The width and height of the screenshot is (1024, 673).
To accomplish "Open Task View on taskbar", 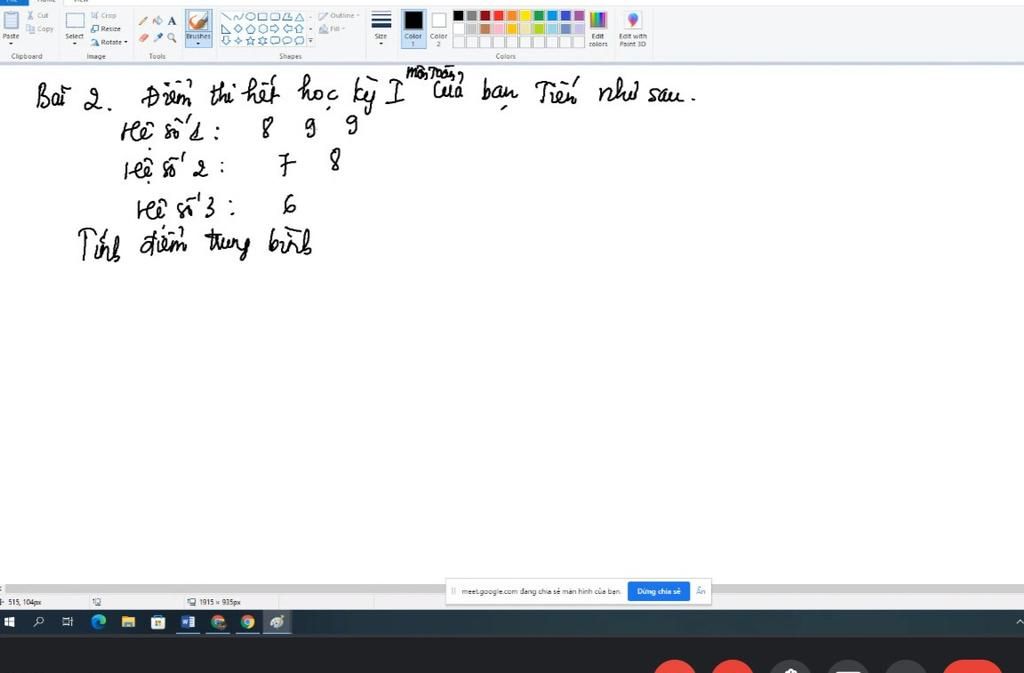I will [68, 622].
